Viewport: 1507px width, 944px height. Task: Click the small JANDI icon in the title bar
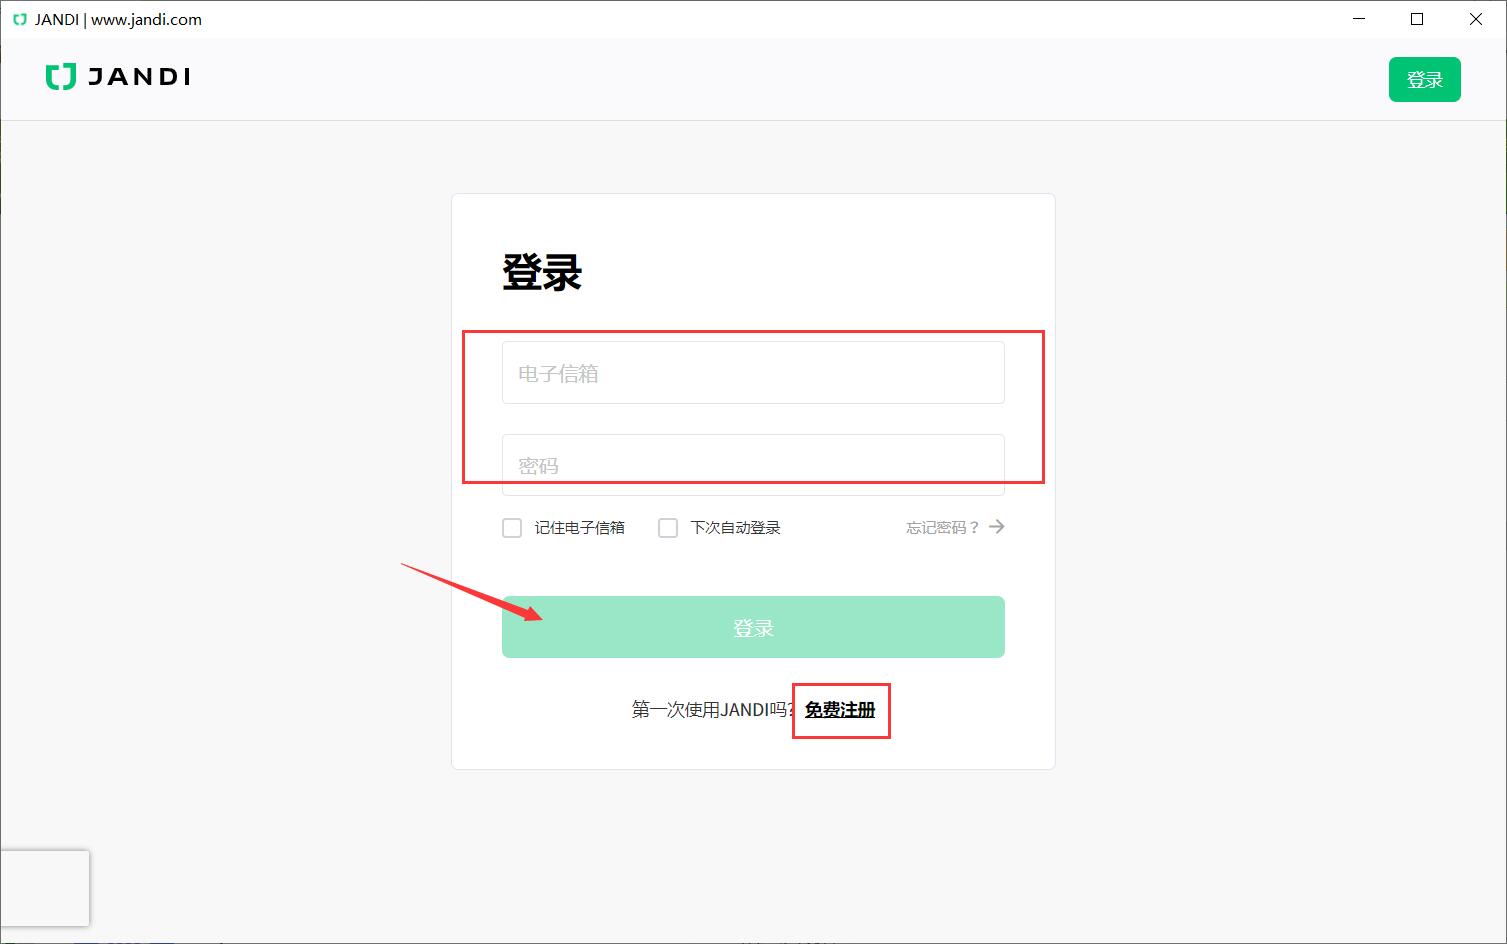click(18, 18)
